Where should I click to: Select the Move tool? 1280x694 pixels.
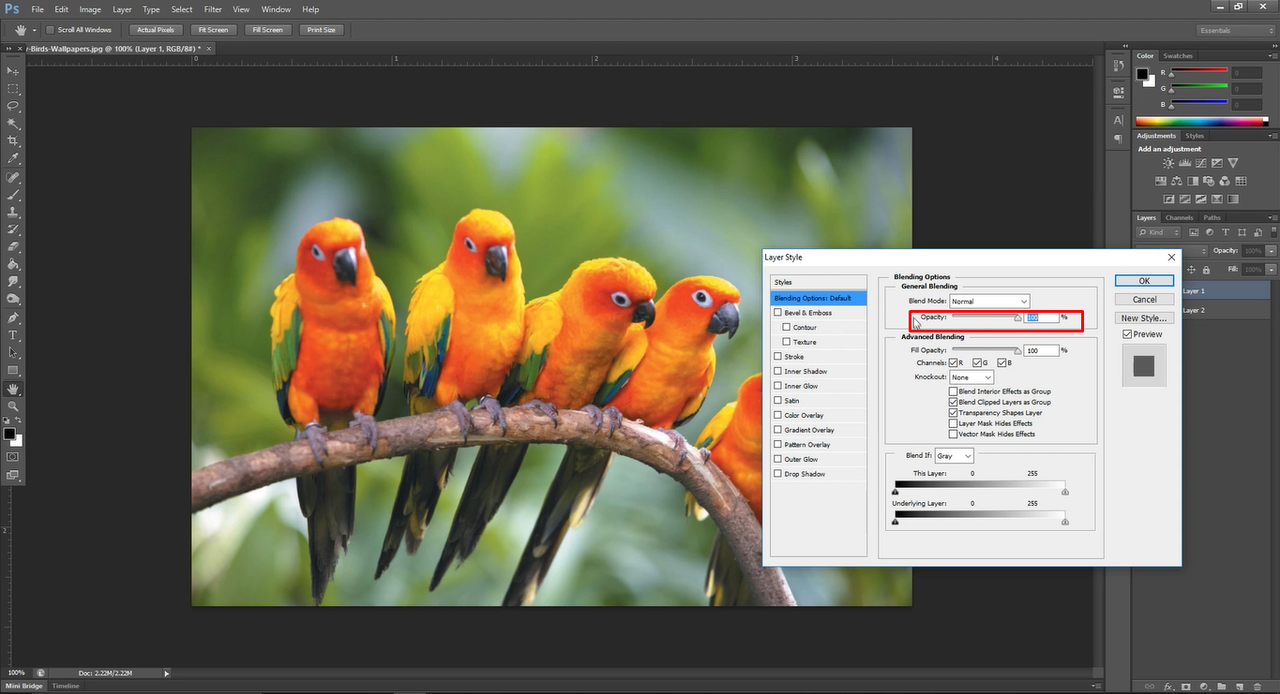[13, 71]
